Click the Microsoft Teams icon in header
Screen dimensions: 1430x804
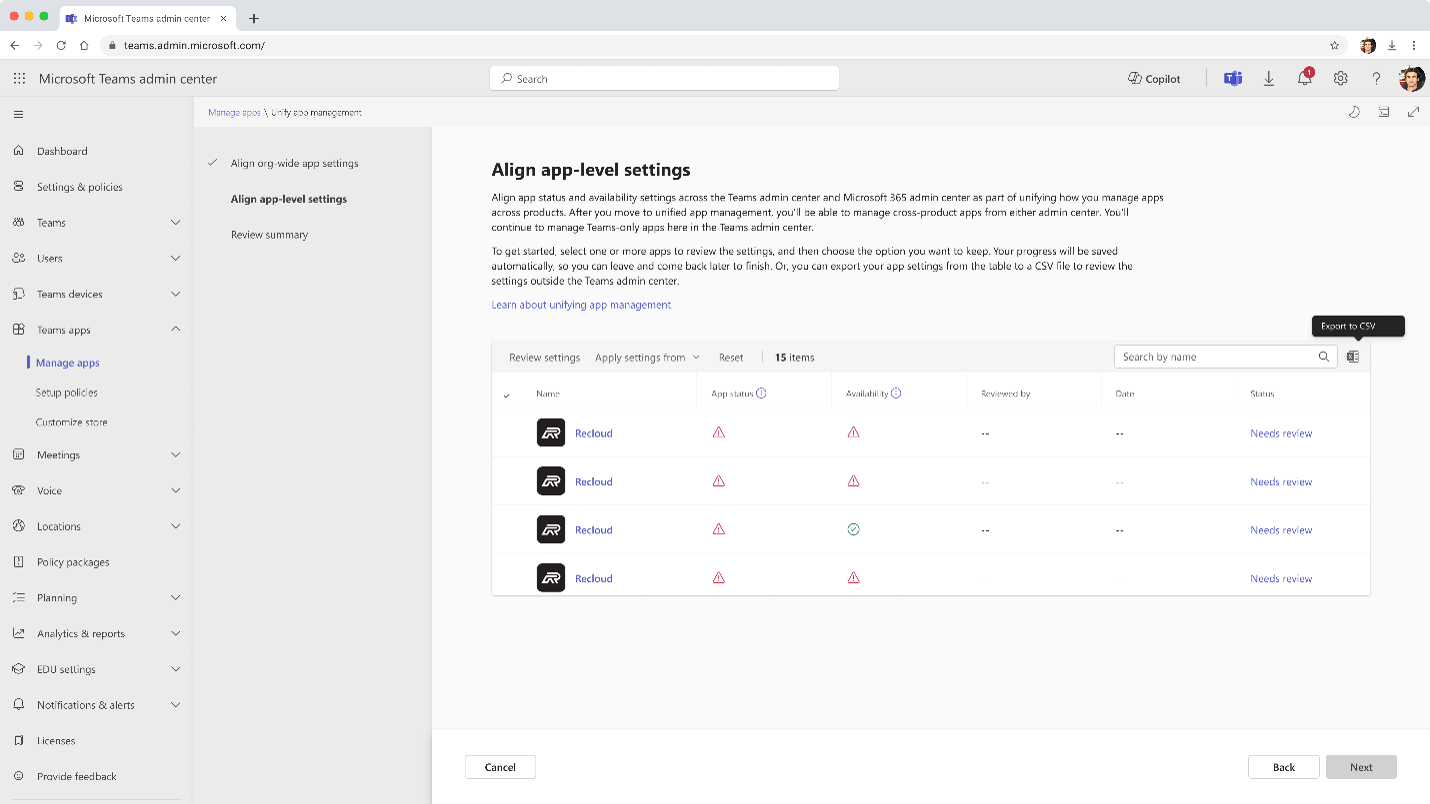pos(1233,79)
